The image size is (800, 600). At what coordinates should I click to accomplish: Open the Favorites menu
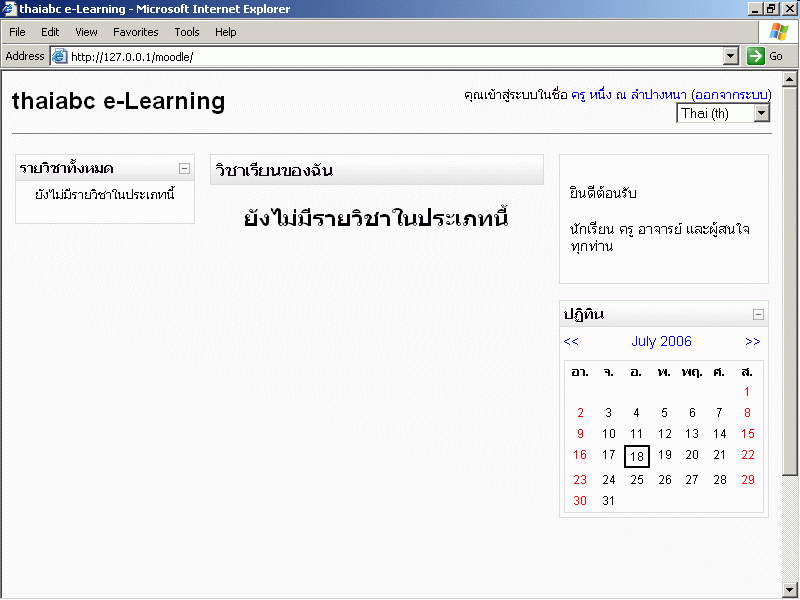pyautogui.click(x=135, y=32)
